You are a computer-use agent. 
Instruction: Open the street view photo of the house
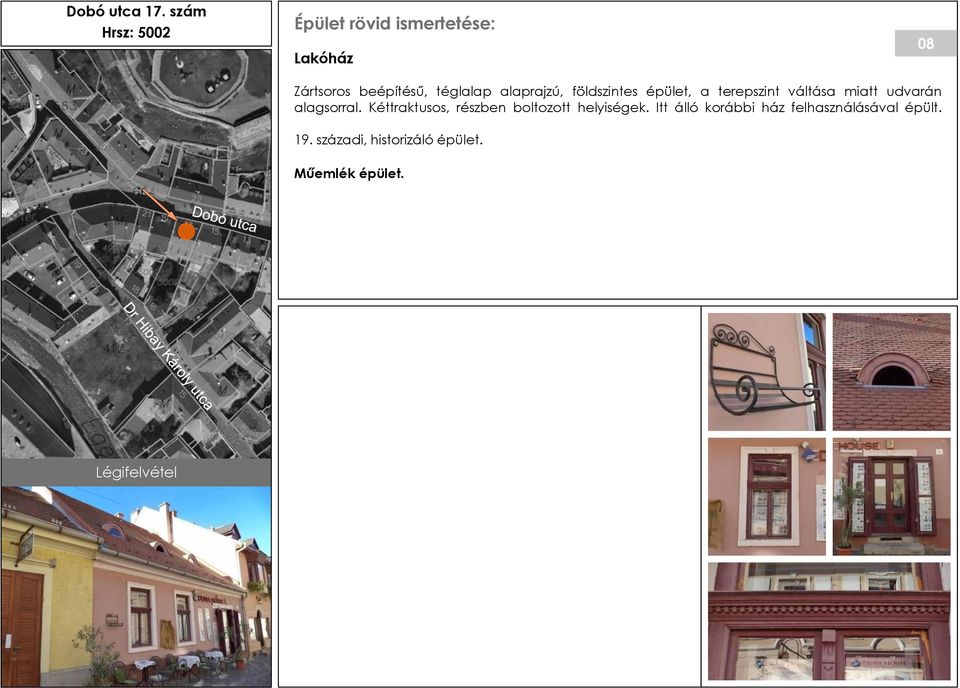(x=136, y=586)
